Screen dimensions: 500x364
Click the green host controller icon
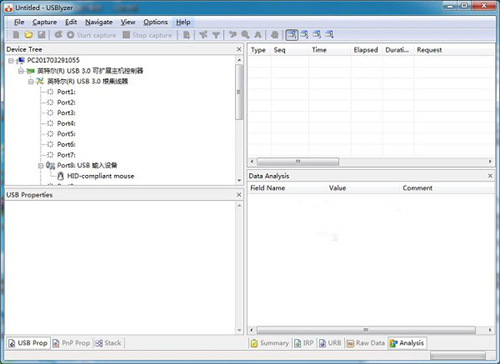point(30,71)
